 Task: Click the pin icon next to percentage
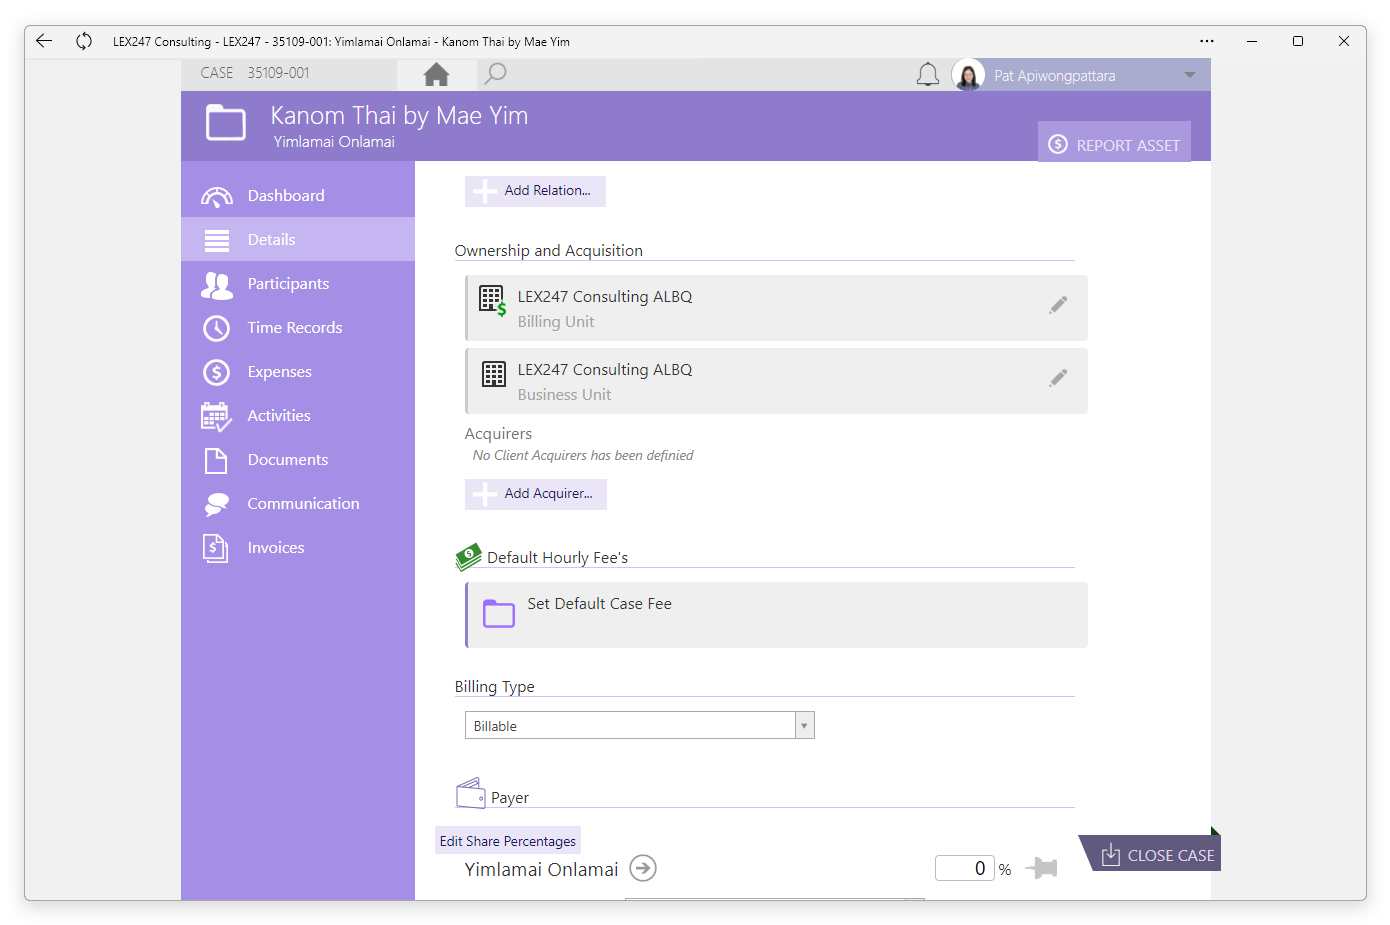(1042, 868)
